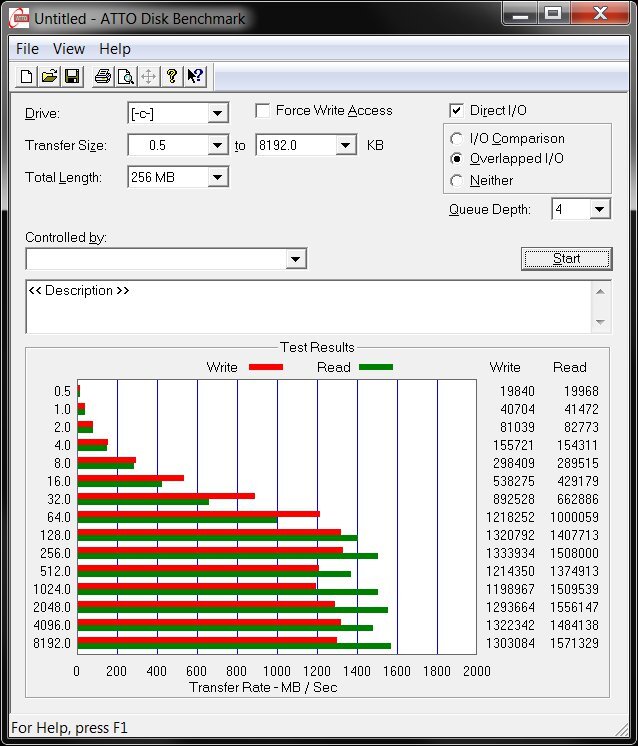This screenshot has height=746, width=638.
Task: Click the New file toolbar icon
Action: 27,76
